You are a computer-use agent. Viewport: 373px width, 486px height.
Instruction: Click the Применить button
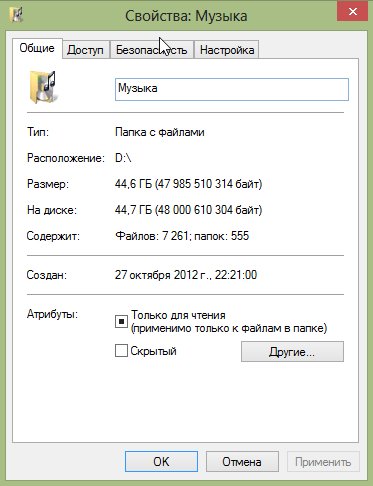pos(323,462)
